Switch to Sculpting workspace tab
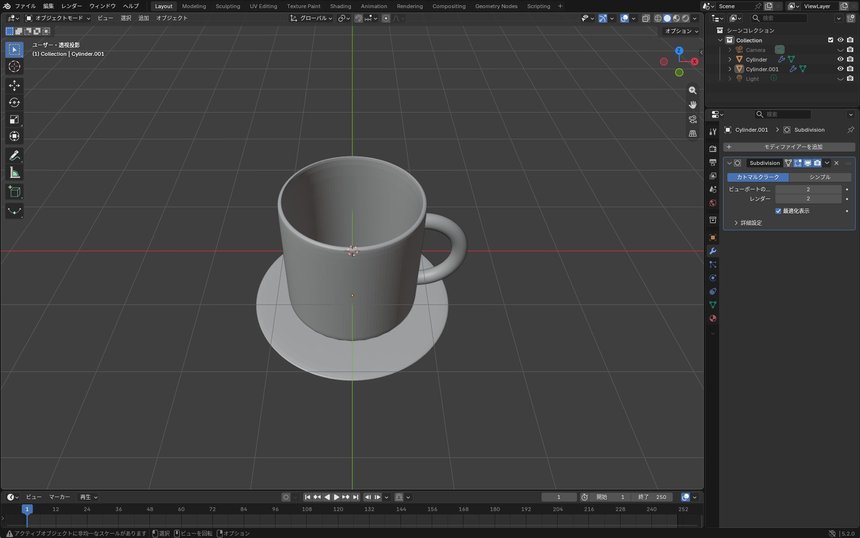This screenshot has height=538, width=860. pyautogui.click(x=228, y=6)
